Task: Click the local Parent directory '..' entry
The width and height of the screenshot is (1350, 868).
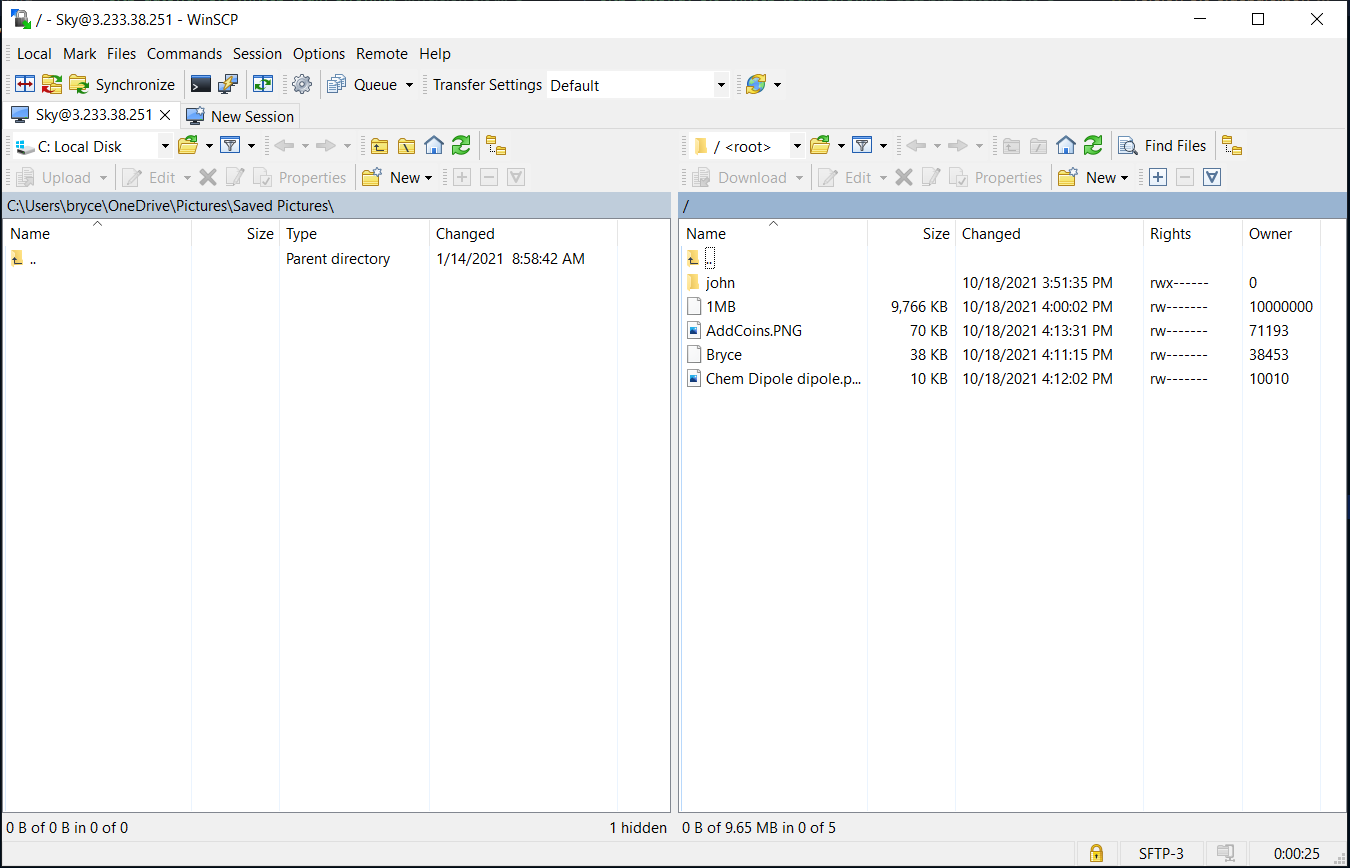Action: (x=32, y=259)
